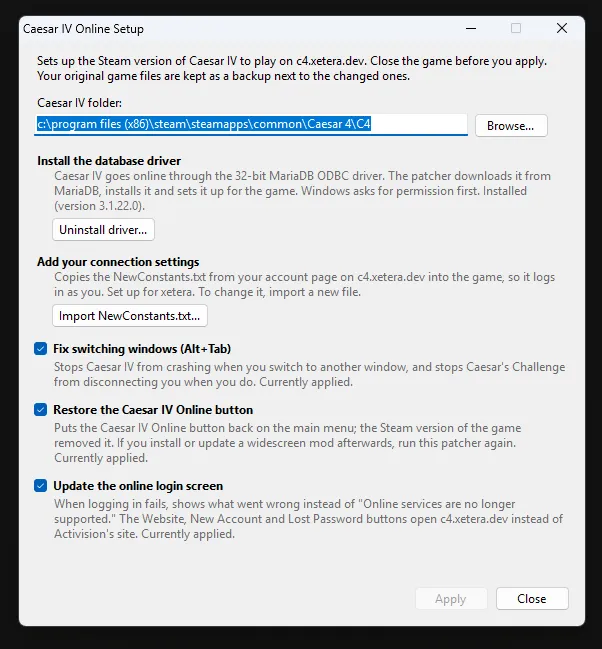Close window using title bar X
The image size is (602, 649).
pos(562,29)
